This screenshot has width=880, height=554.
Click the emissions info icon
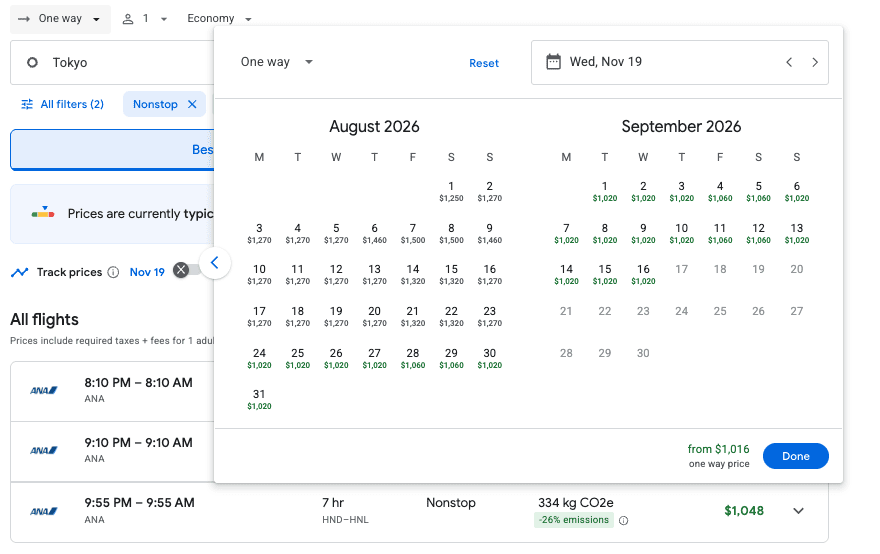pos(623,520)
